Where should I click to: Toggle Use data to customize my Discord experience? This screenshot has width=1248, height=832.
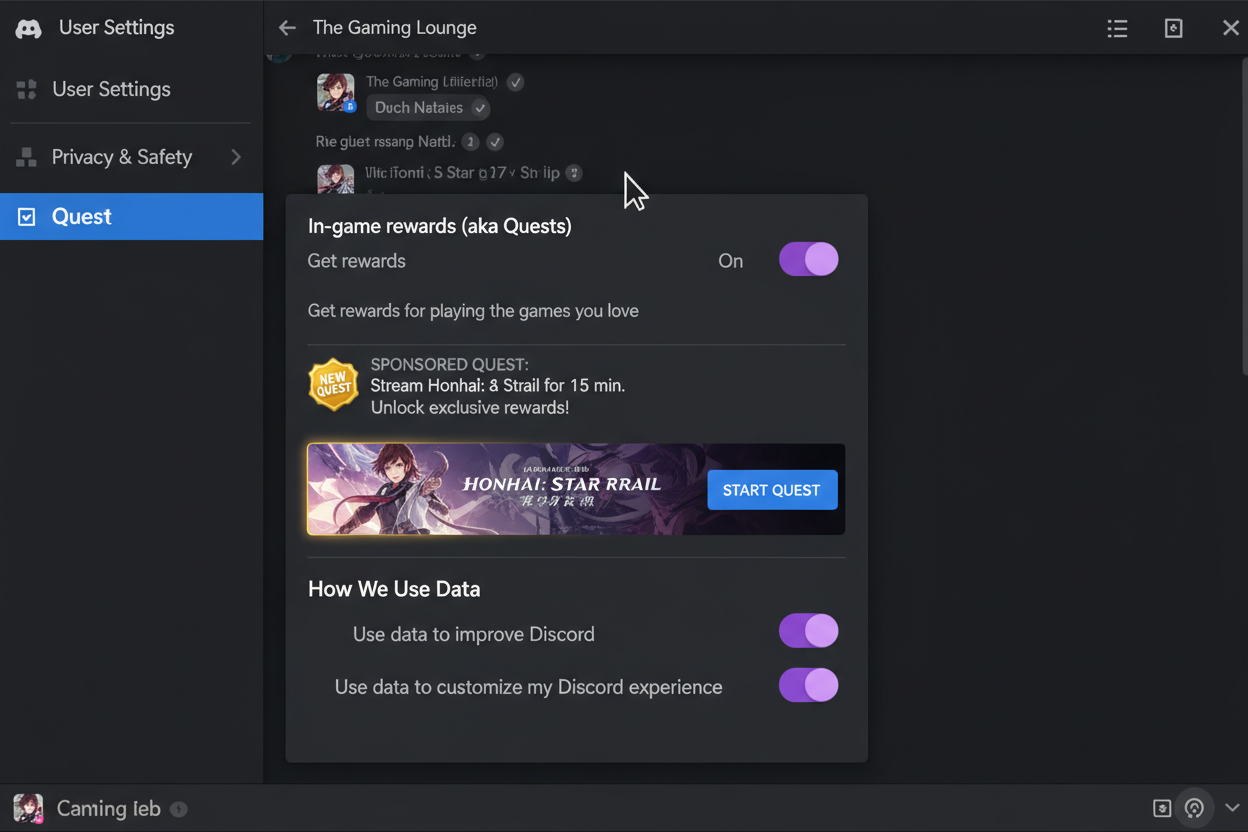[809, 685]
